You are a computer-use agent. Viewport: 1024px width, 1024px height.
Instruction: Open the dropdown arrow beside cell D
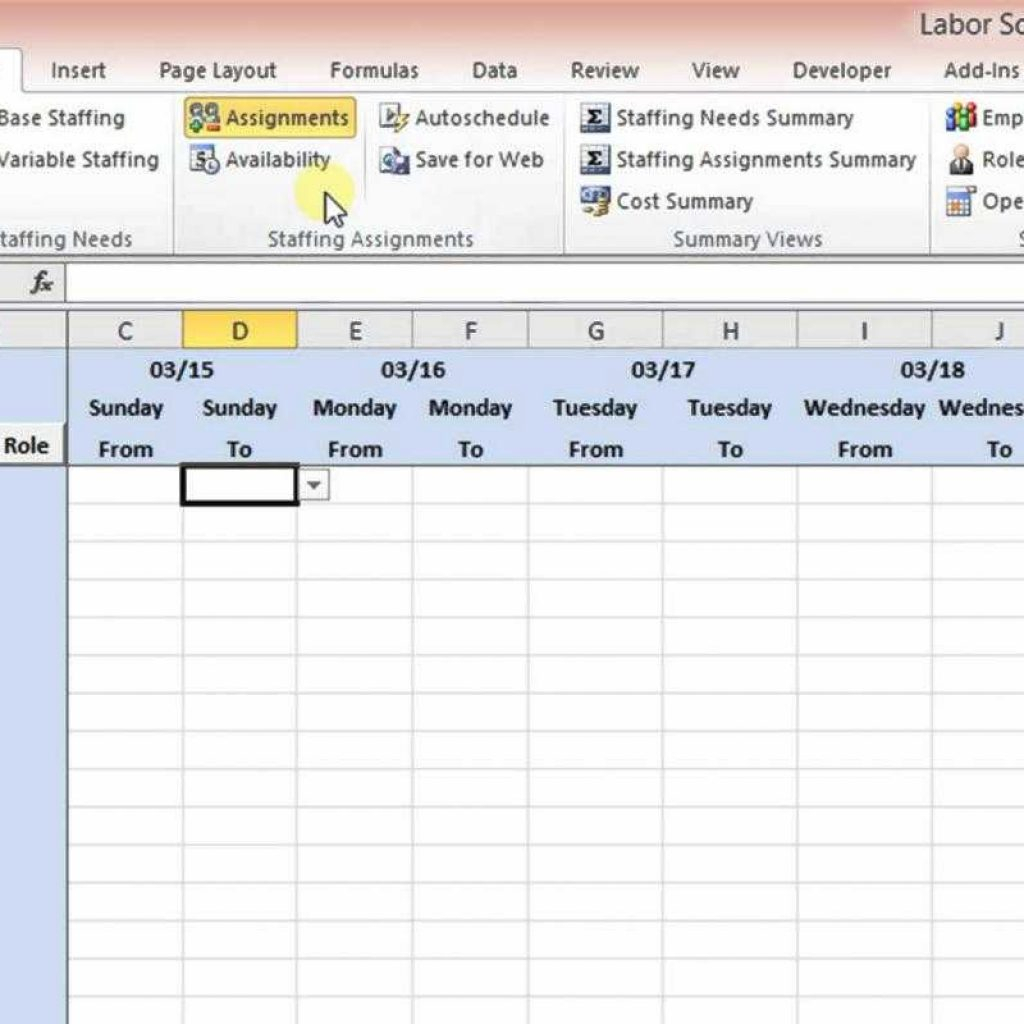[x=314, y=485]
